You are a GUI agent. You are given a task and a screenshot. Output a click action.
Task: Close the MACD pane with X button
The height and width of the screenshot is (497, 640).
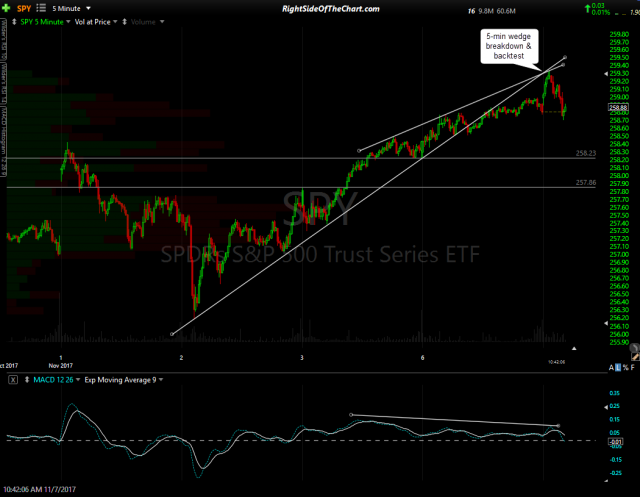tap(13, 380)
